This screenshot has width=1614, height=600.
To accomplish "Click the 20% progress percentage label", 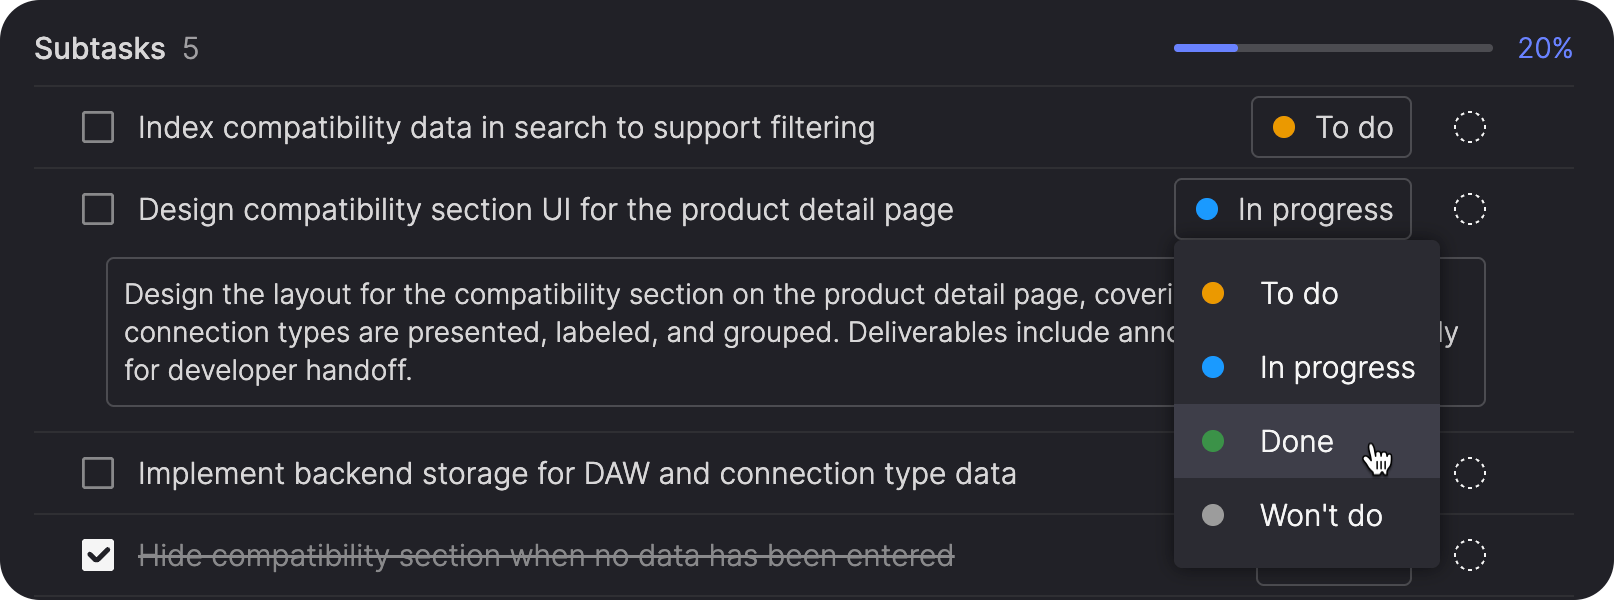I will point(1544,48).
